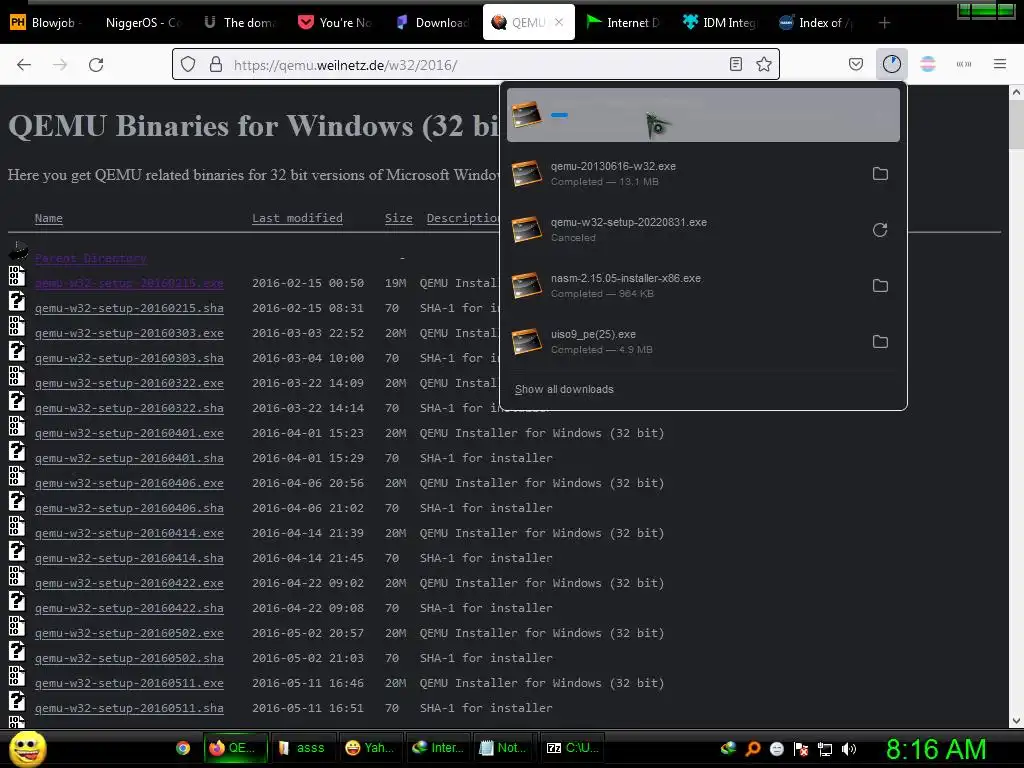Toggle reader view in address bar
Screen dimensions: 1024x768
735,64
